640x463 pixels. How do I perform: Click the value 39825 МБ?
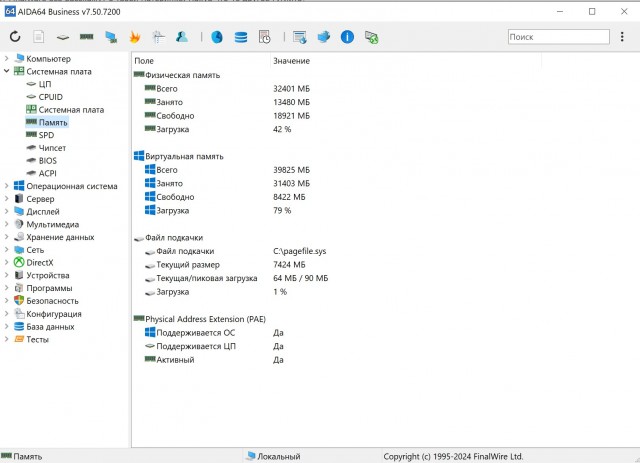pyautogui.click(x=291, y=170)
